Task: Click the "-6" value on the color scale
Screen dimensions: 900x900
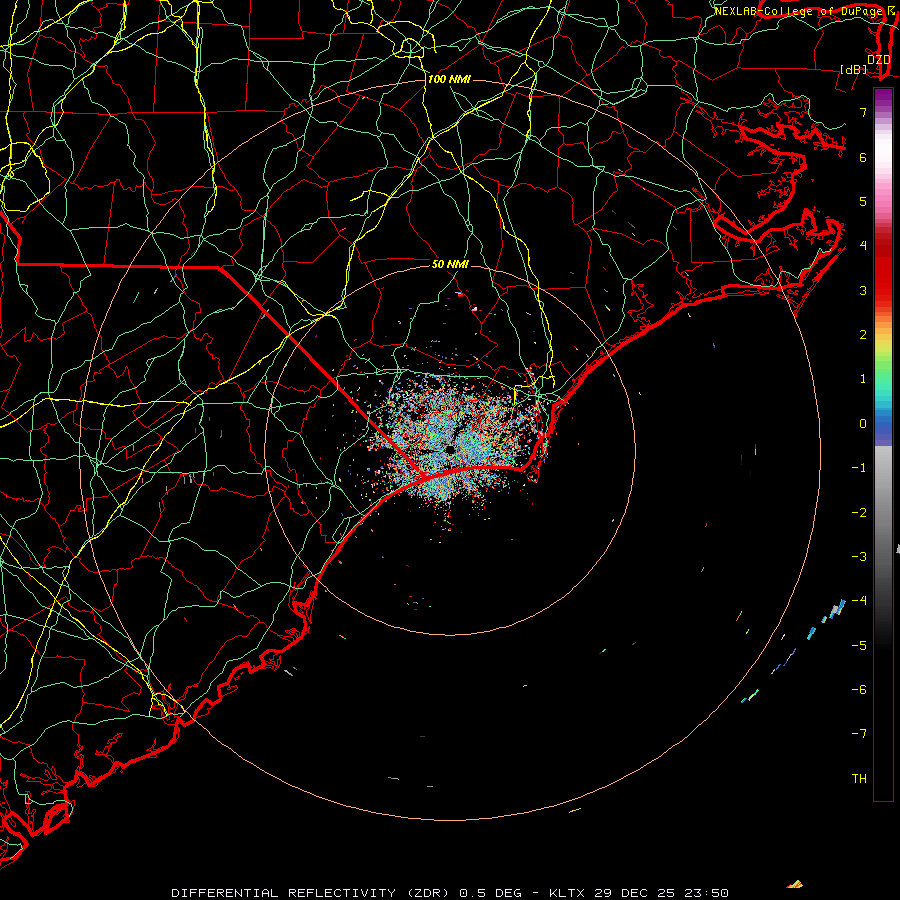Action: click(x=859, y=690)
